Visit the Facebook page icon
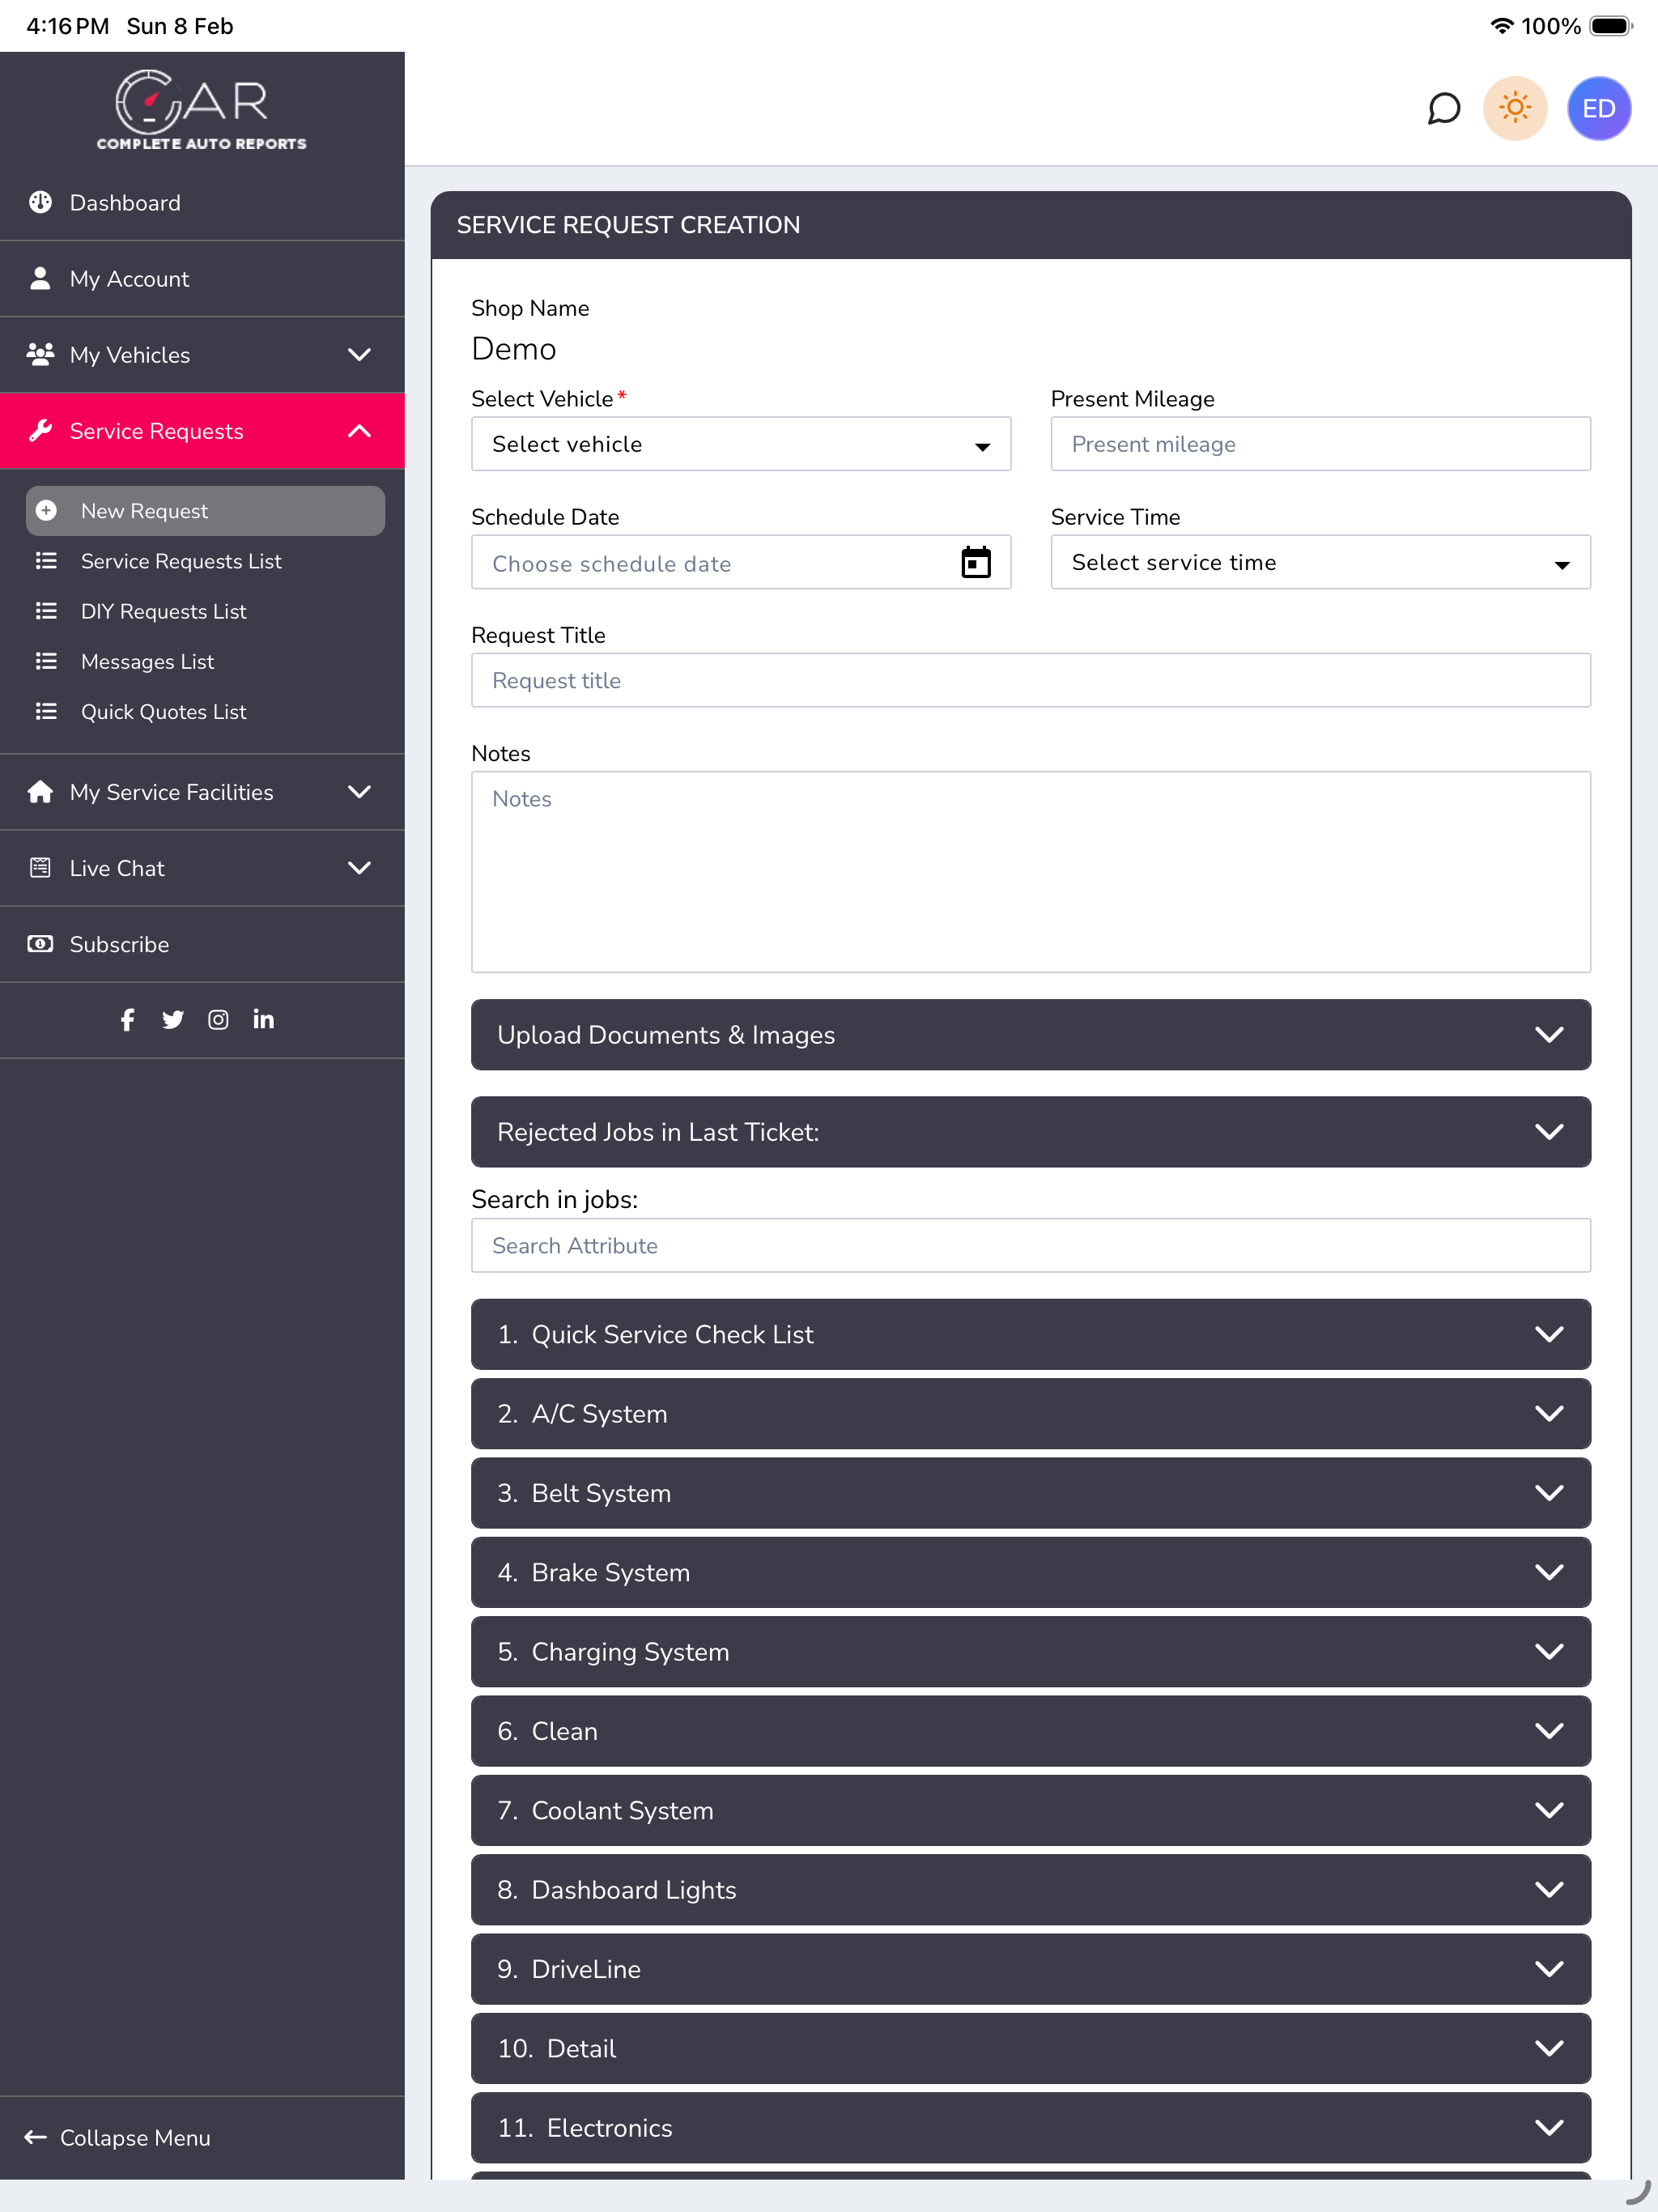 click(127, 1019)
